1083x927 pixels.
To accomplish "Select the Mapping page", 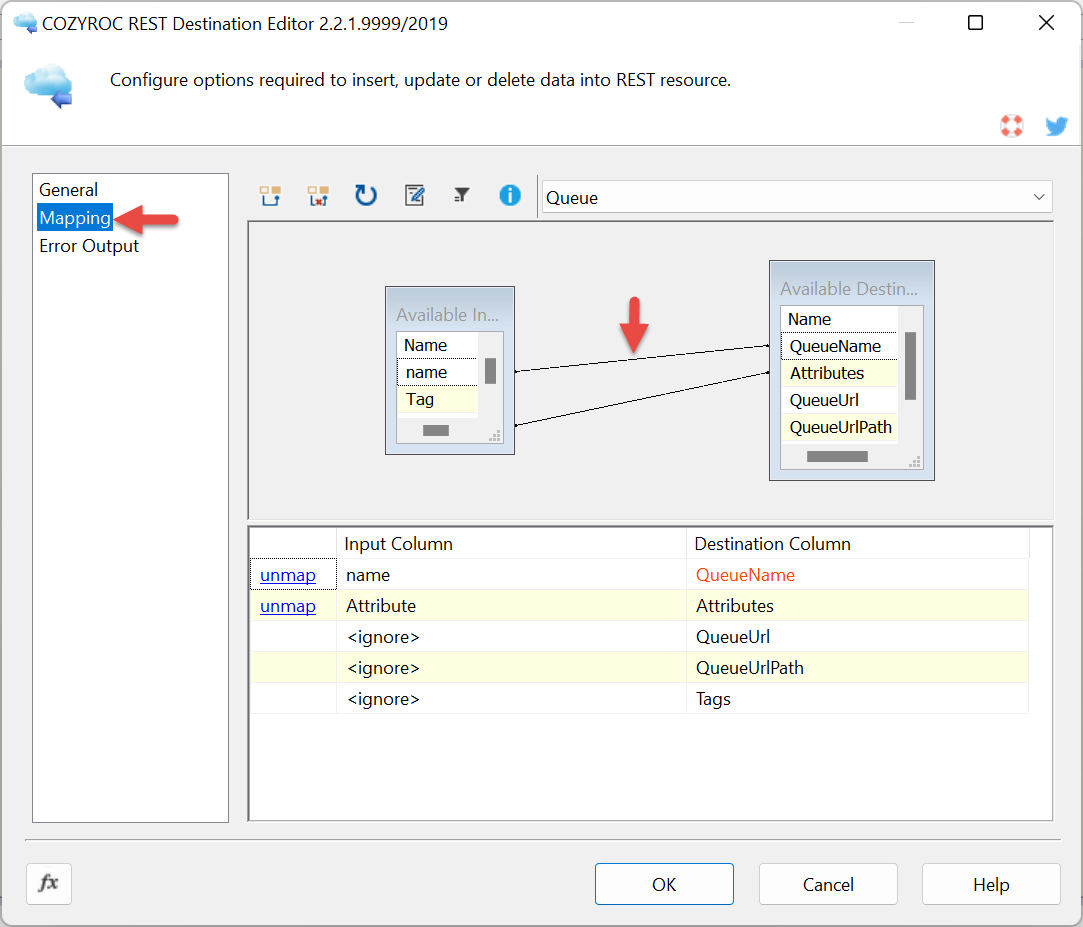I will pyautogui.click(x=75, y=218).
